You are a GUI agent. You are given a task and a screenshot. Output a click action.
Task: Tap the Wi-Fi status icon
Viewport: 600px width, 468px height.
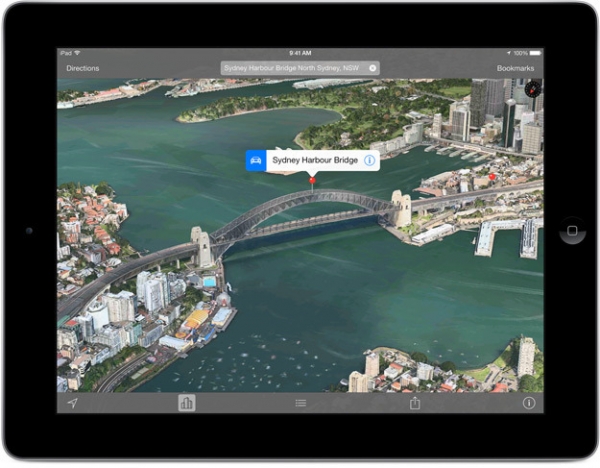click(78, 53)
